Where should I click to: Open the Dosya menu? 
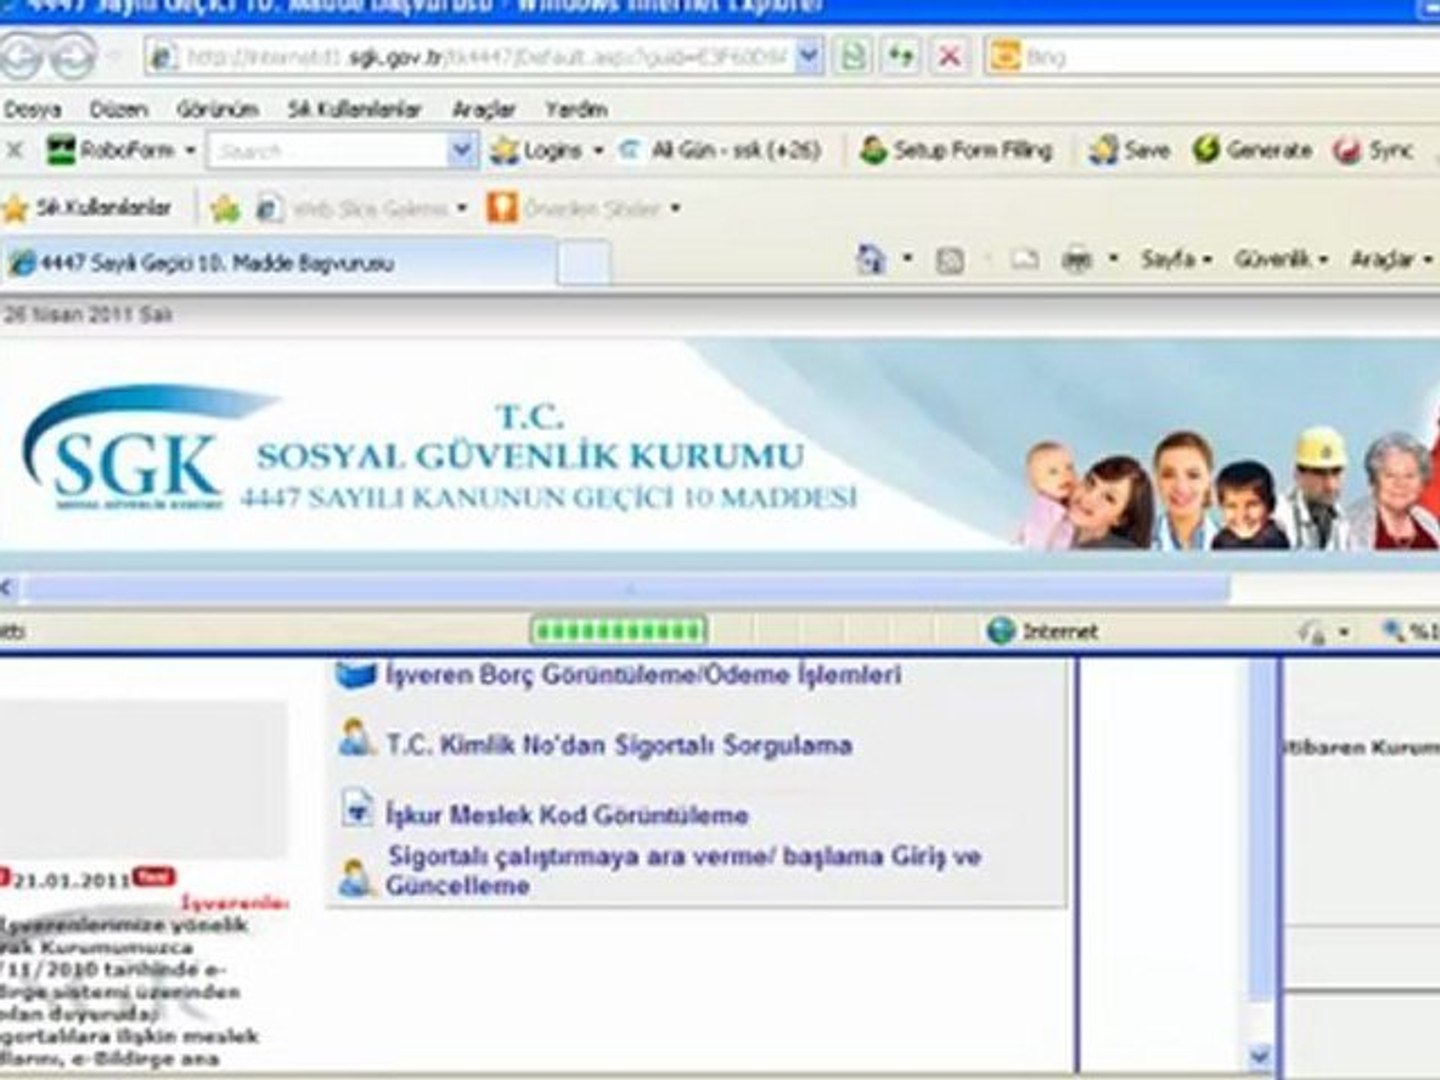[32, 109]
